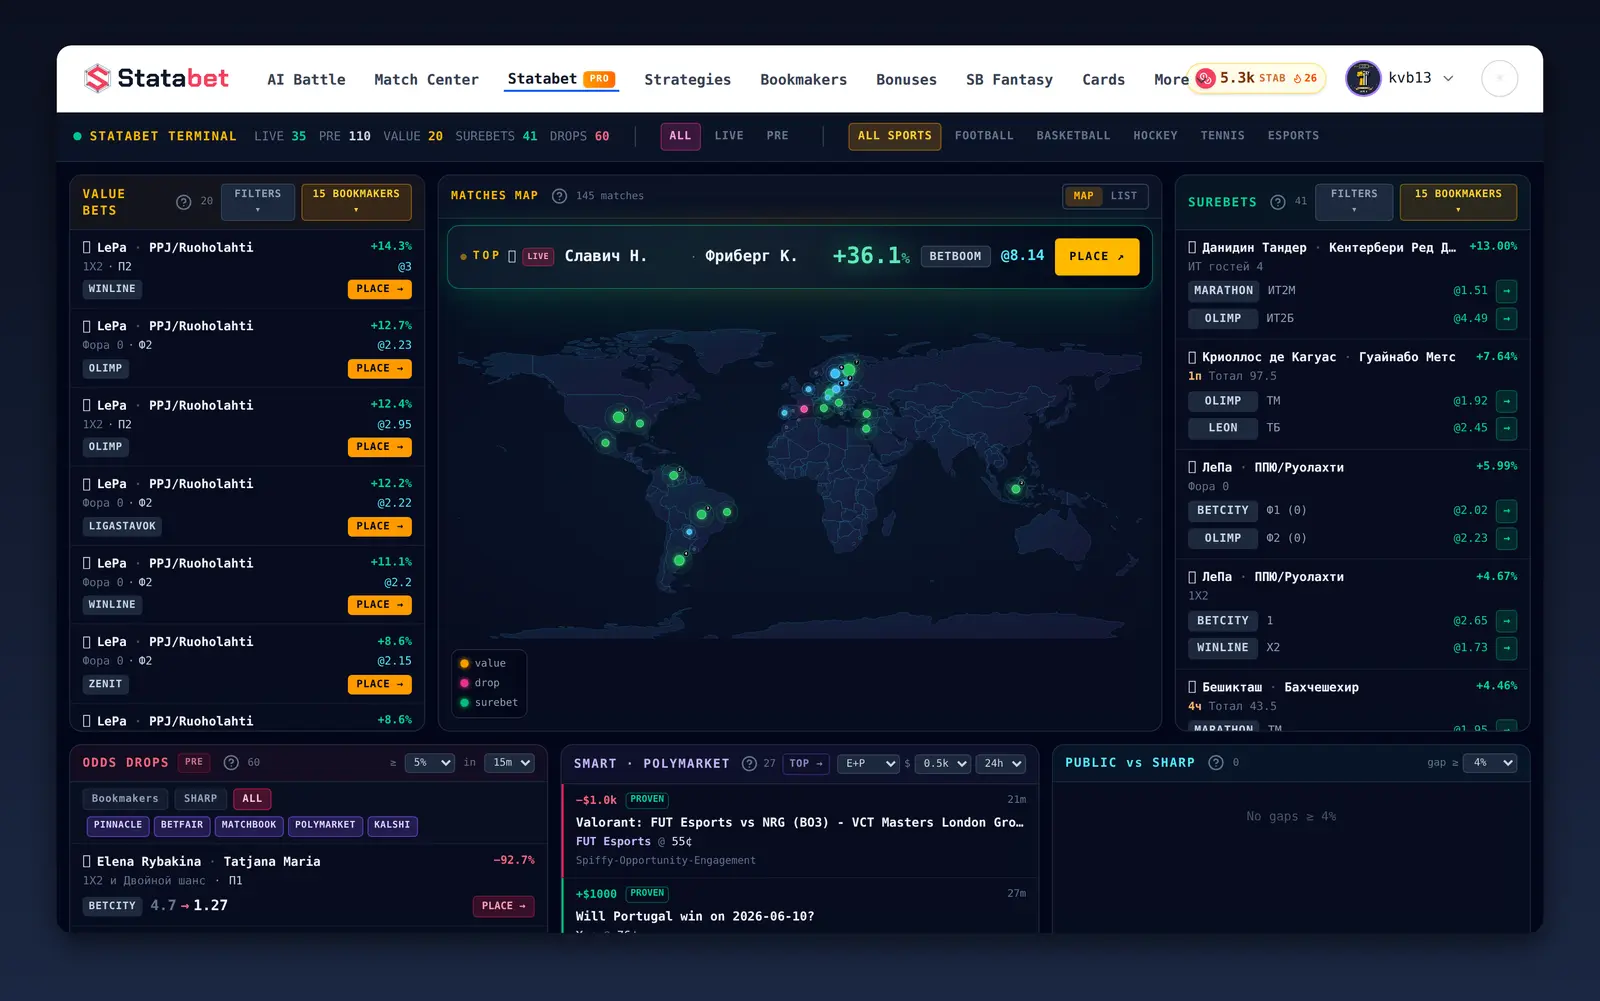
Task: Select ALL filter in Odds Drops
Action: (x=252, y=799)
